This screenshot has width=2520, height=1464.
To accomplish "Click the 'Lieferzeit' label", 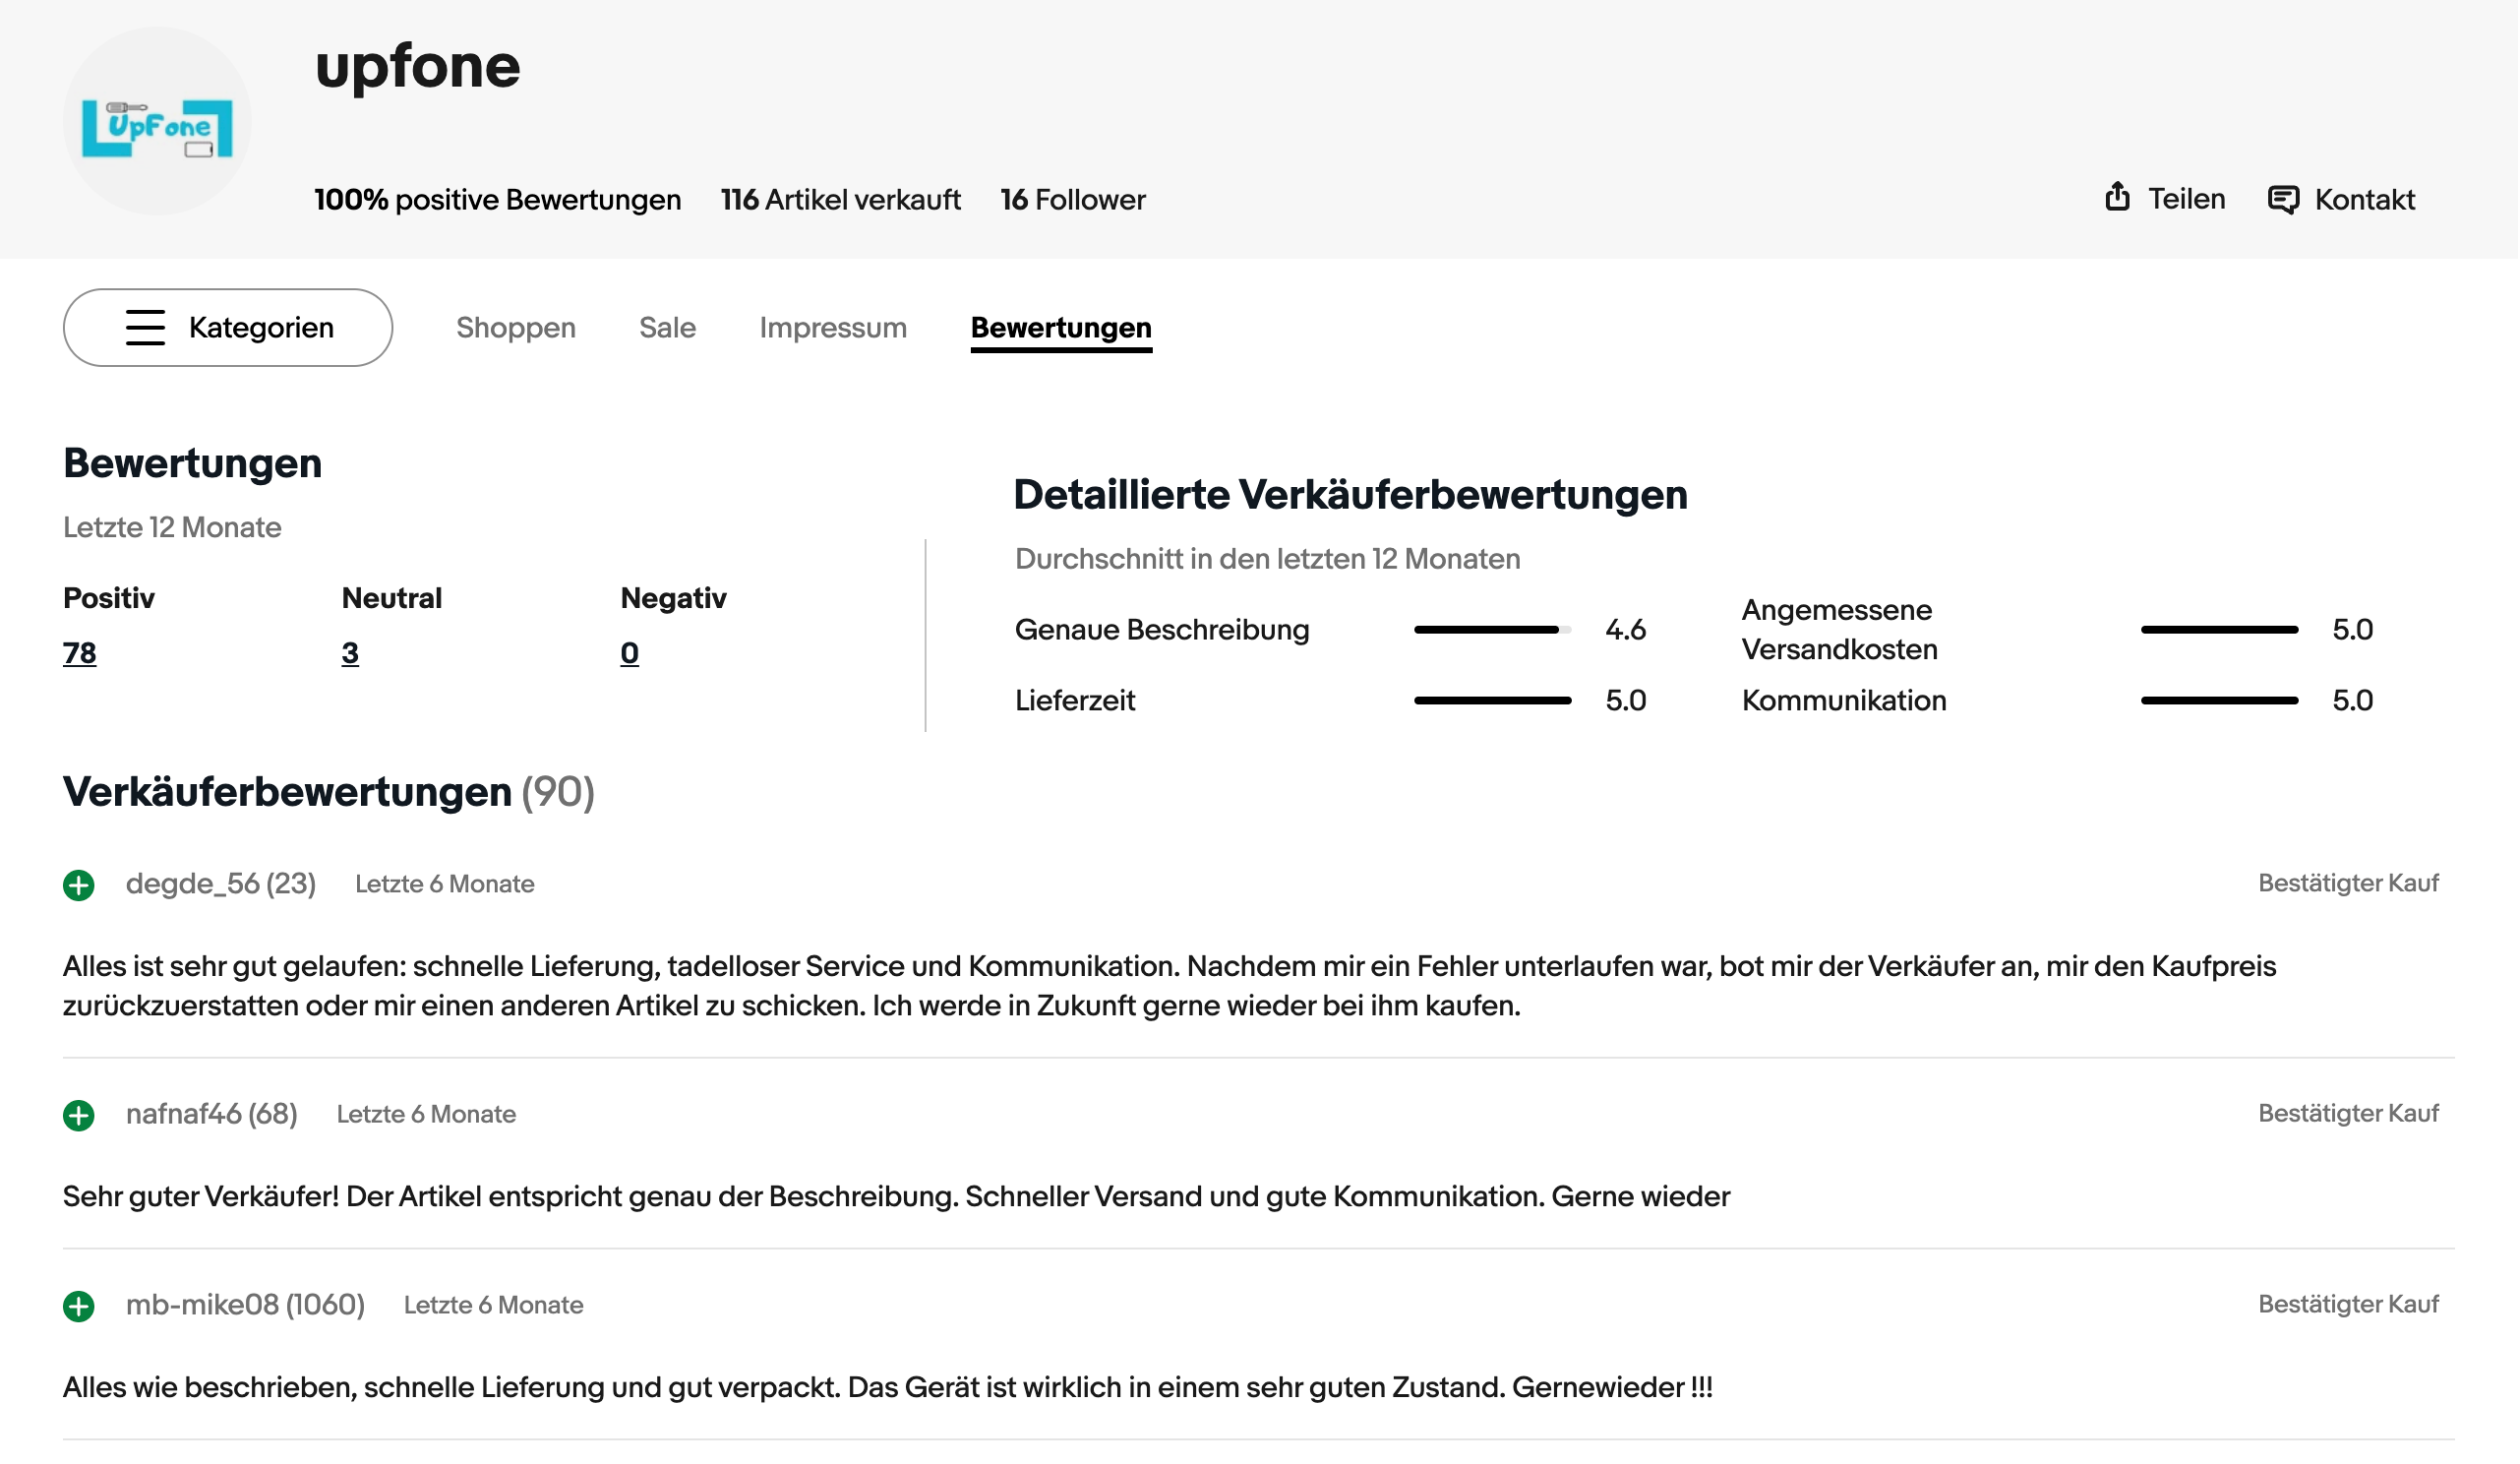I will point(1076,701).
